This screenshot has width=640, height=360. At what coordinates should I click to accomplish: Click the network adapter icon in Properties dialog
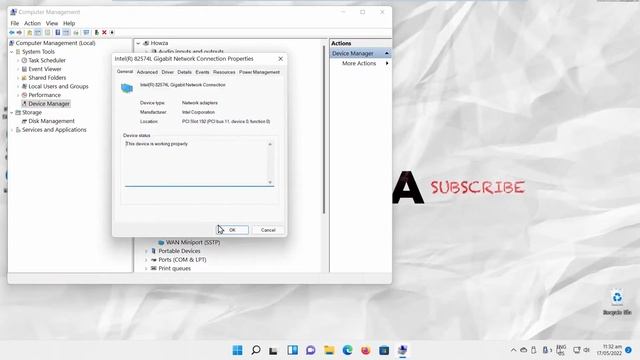coord(127,88)
